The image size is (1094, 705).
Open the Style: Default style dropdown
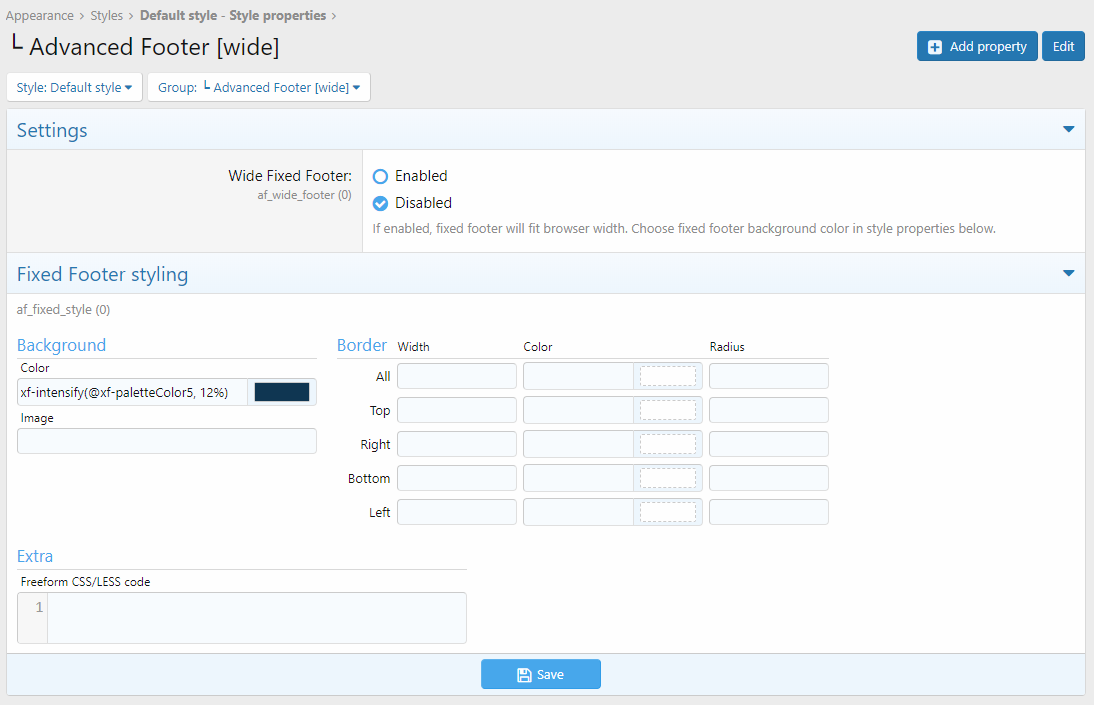click(75, 88)
